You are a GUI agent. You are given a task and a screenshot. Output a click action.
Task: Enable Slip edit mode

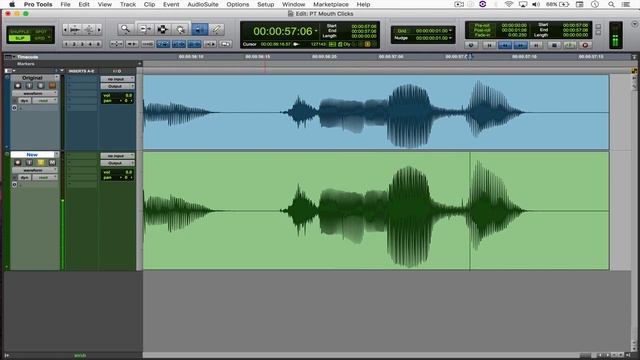click(20, 38)
